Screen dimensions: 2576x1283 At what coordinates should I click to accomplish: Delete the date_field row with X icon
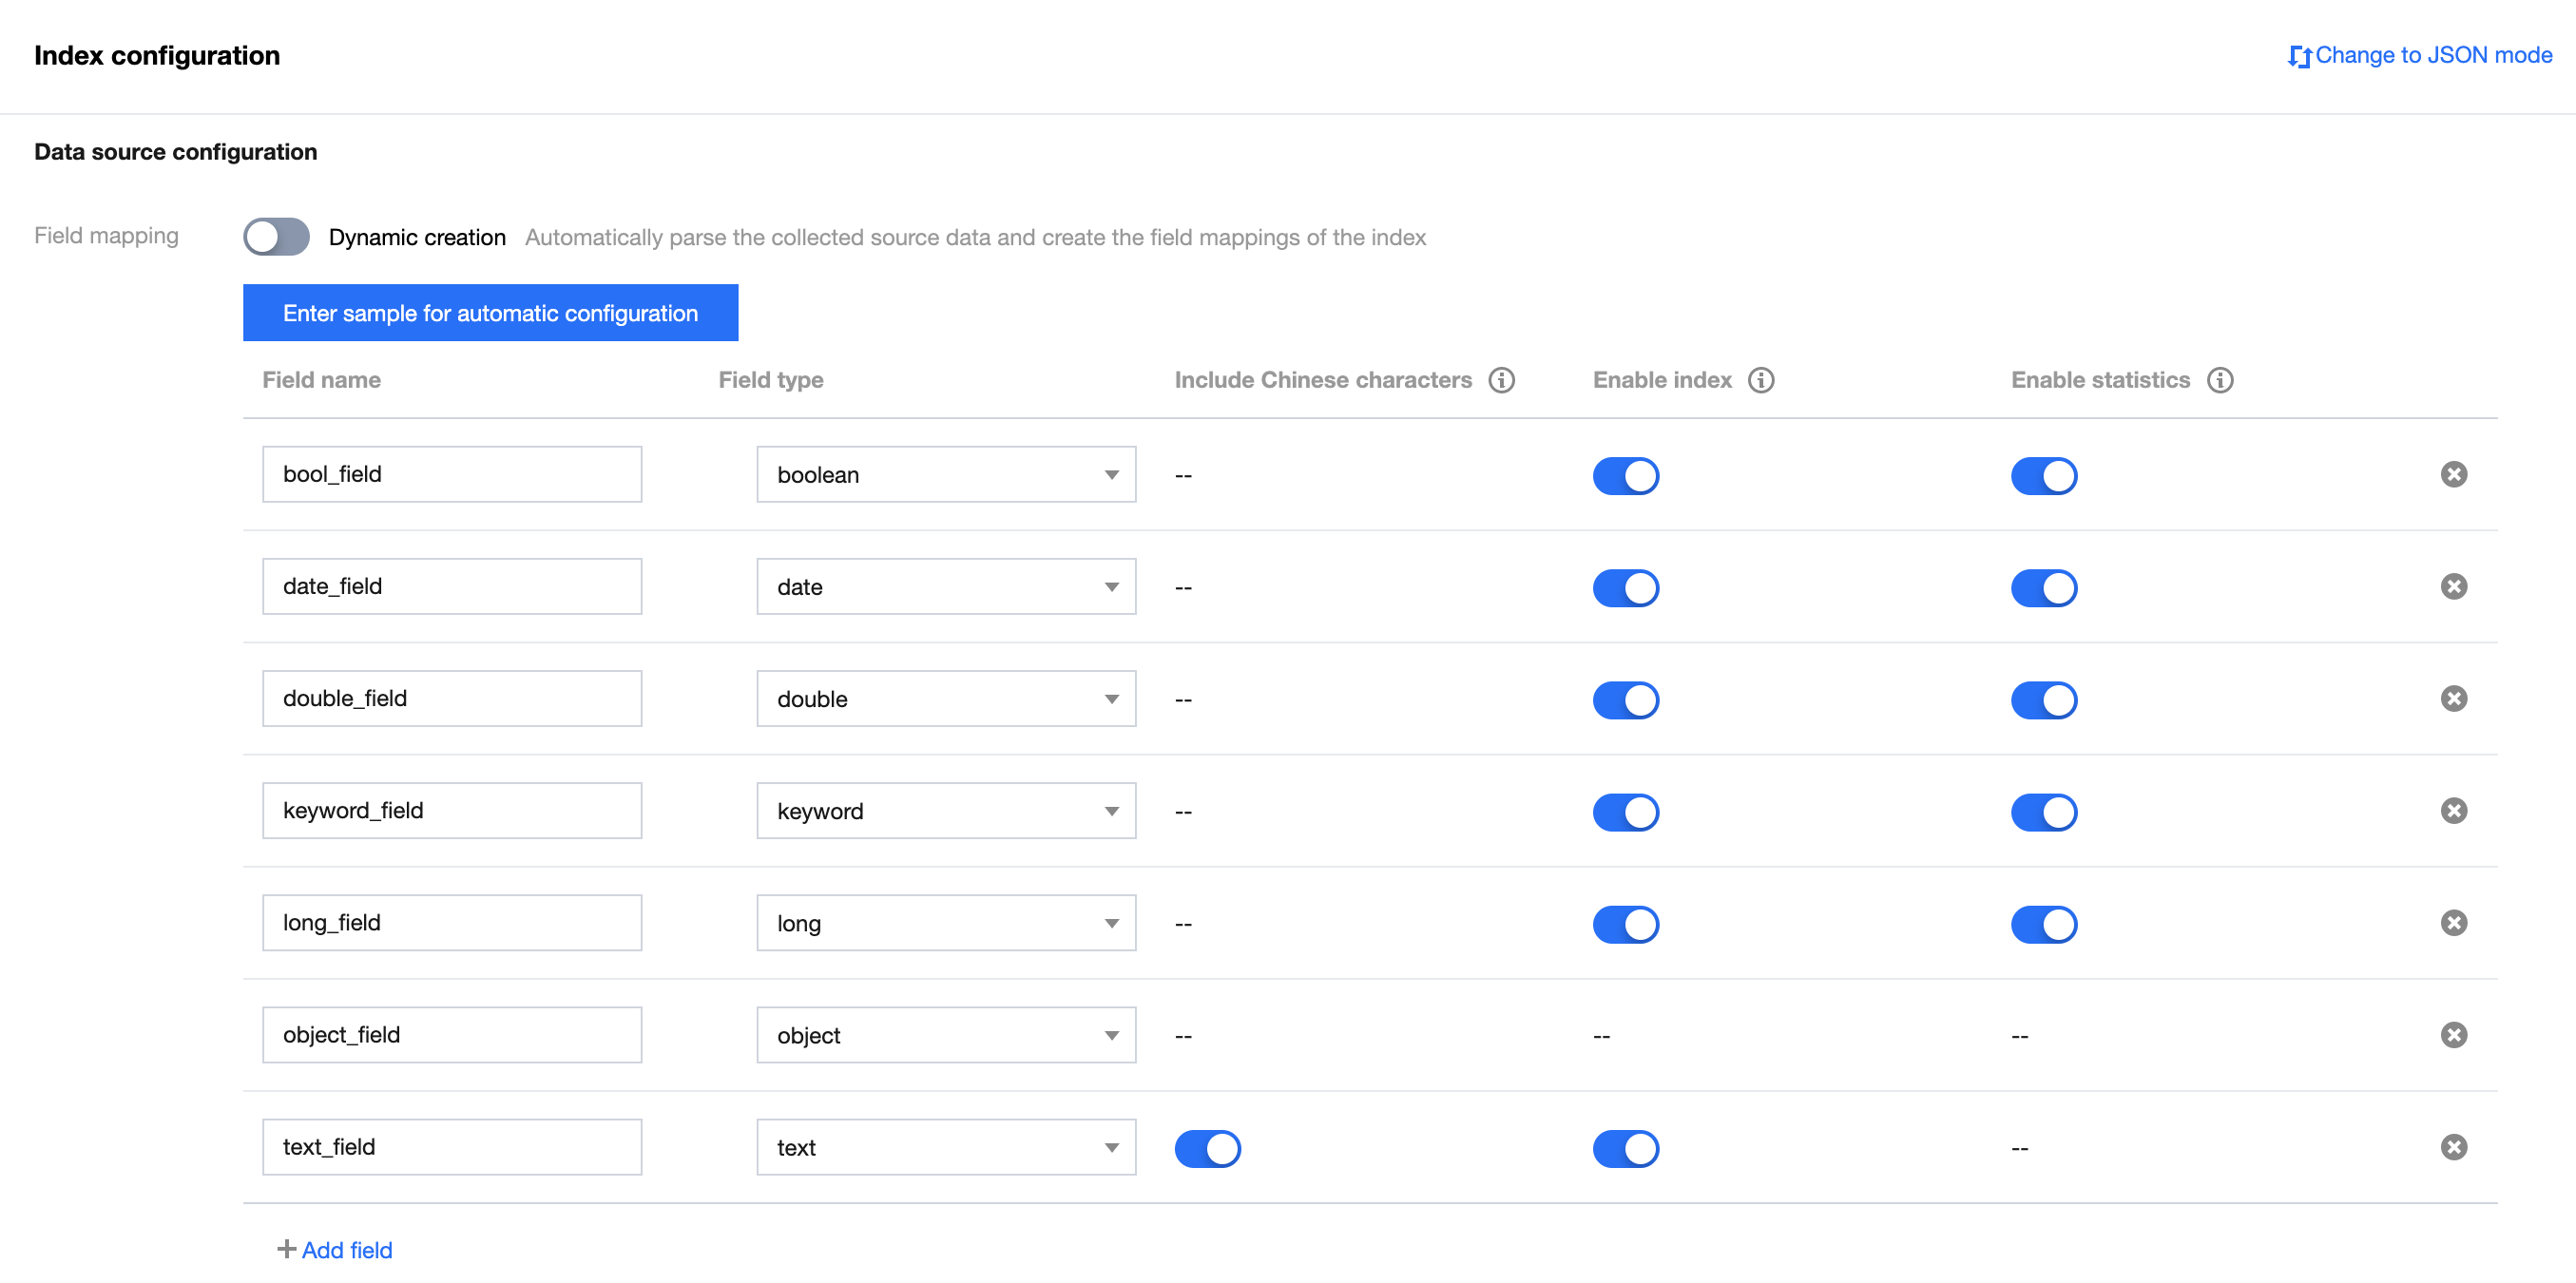2453,586
